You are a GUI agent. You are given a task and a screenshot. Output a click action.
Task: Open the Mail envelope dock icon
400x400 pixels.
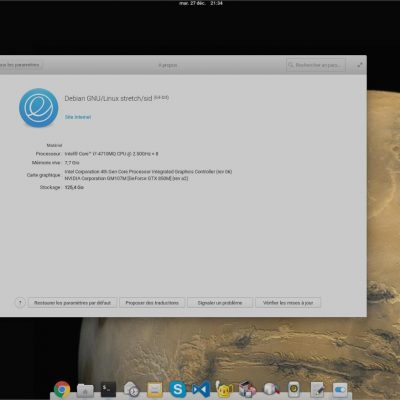tap(155, 389)
